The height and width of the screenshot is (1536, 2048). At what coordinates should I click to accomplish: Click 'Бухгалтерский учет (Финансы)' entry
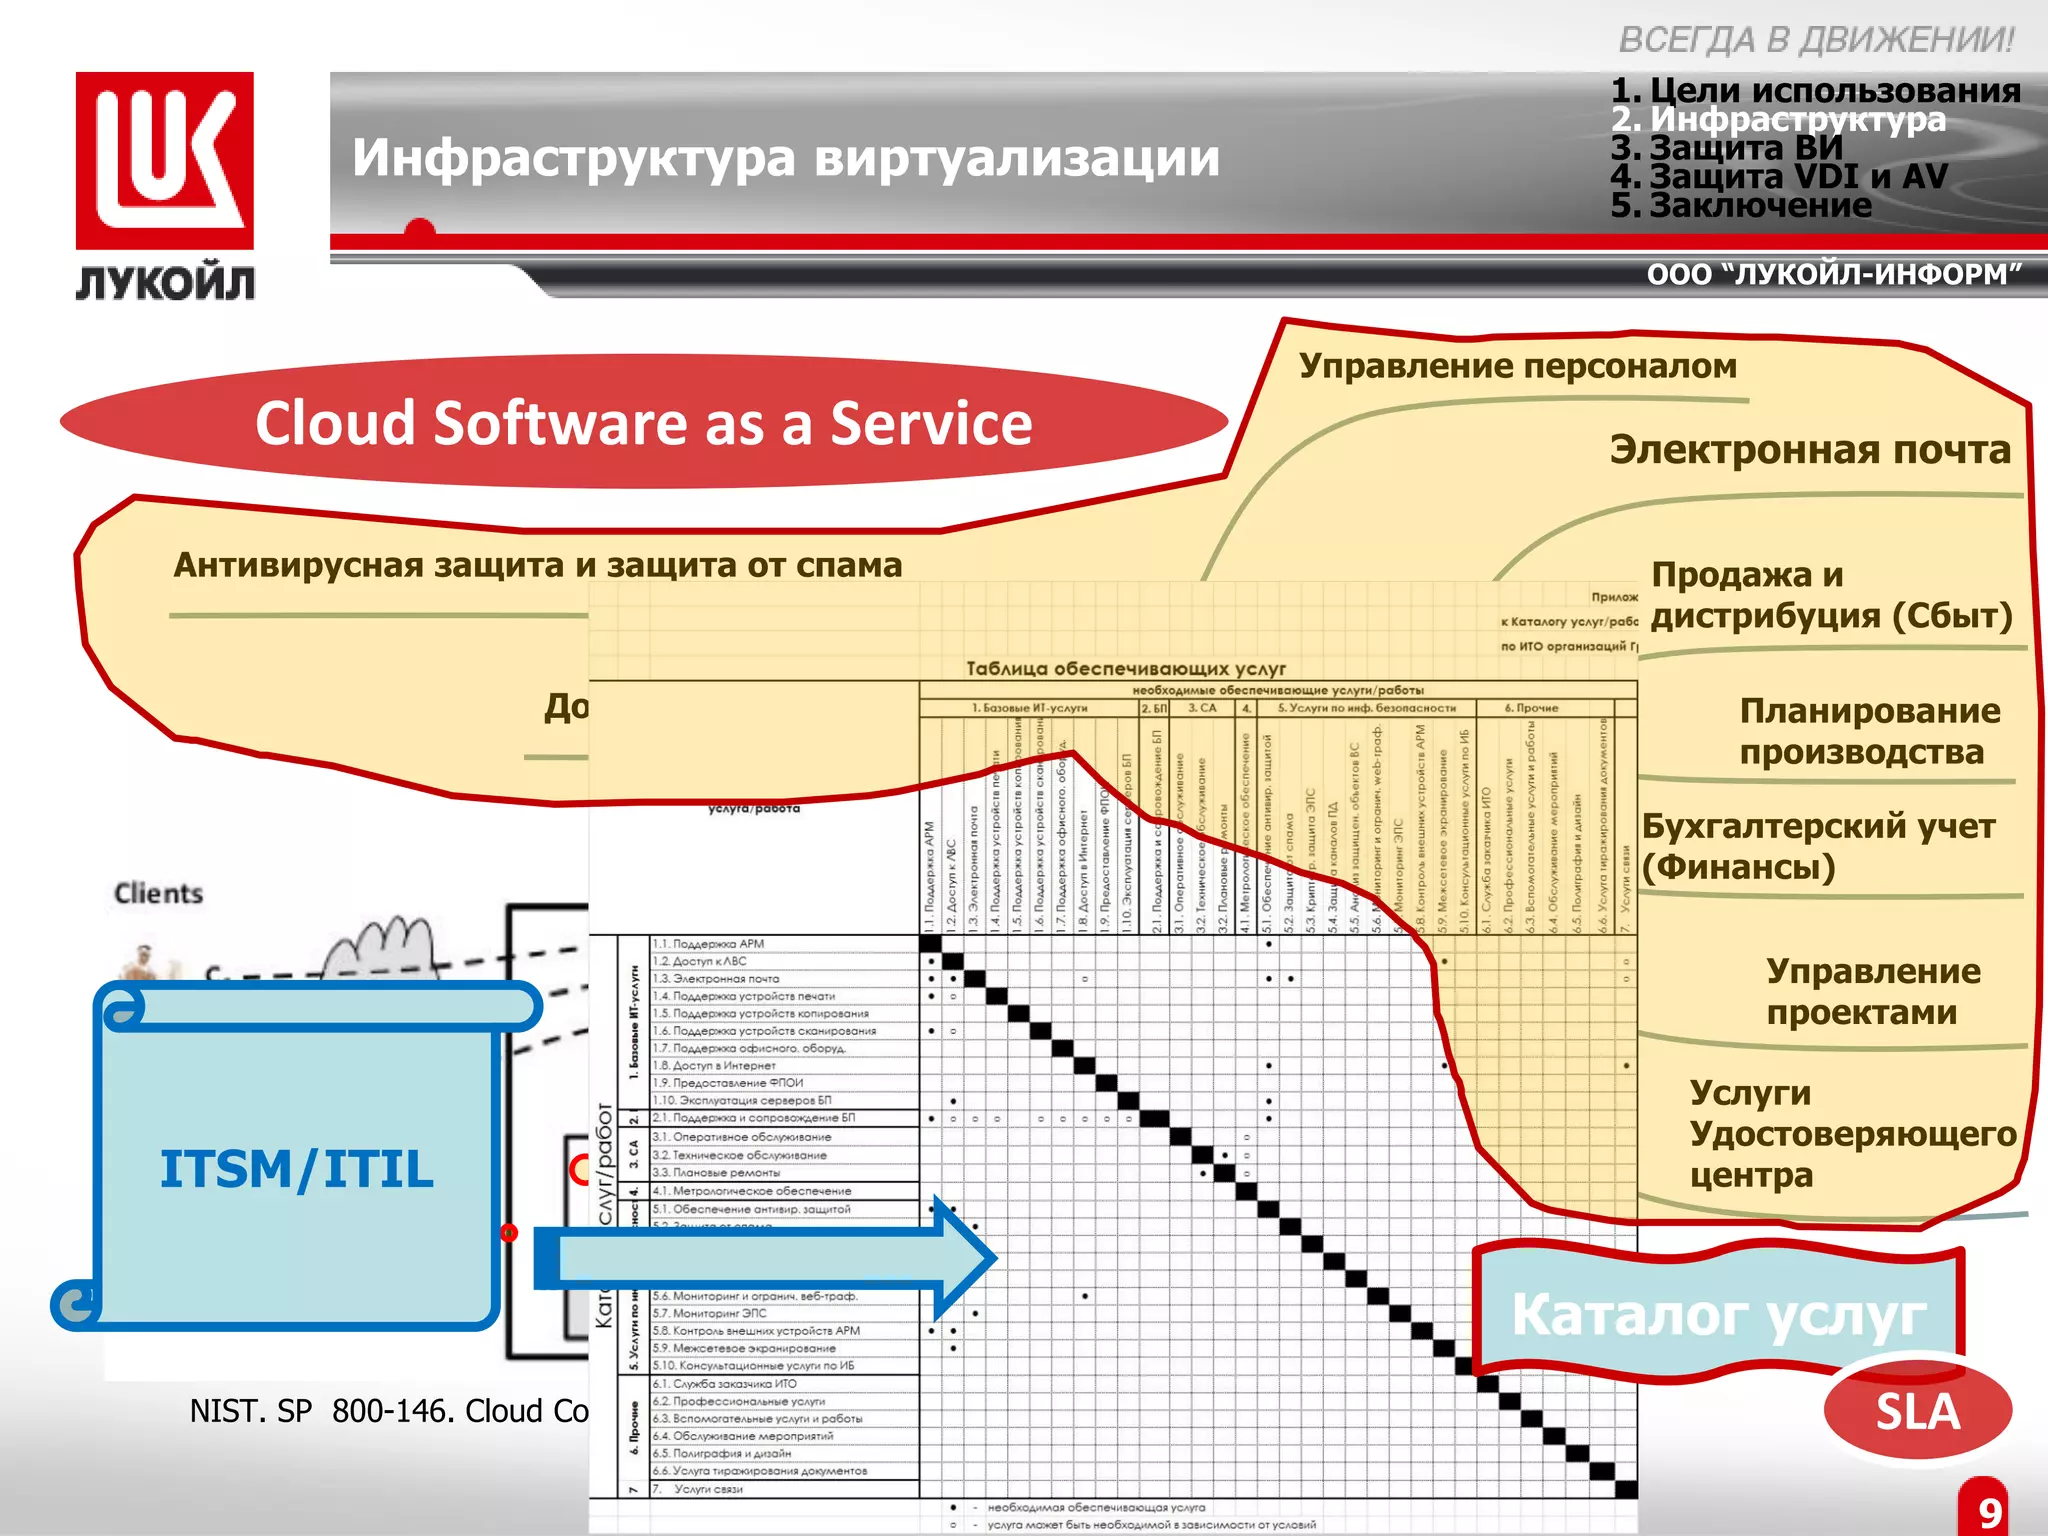[1818, 846]
